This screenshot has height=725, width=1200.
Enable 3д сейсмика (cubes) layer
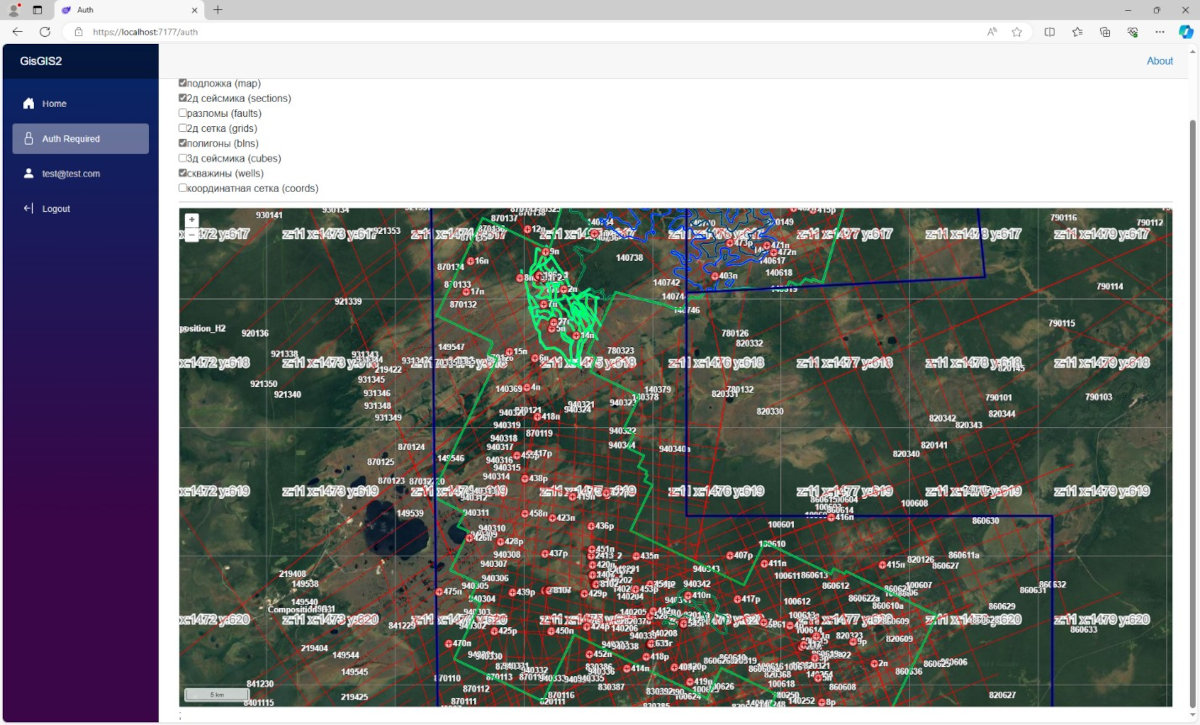click(183, 158)
